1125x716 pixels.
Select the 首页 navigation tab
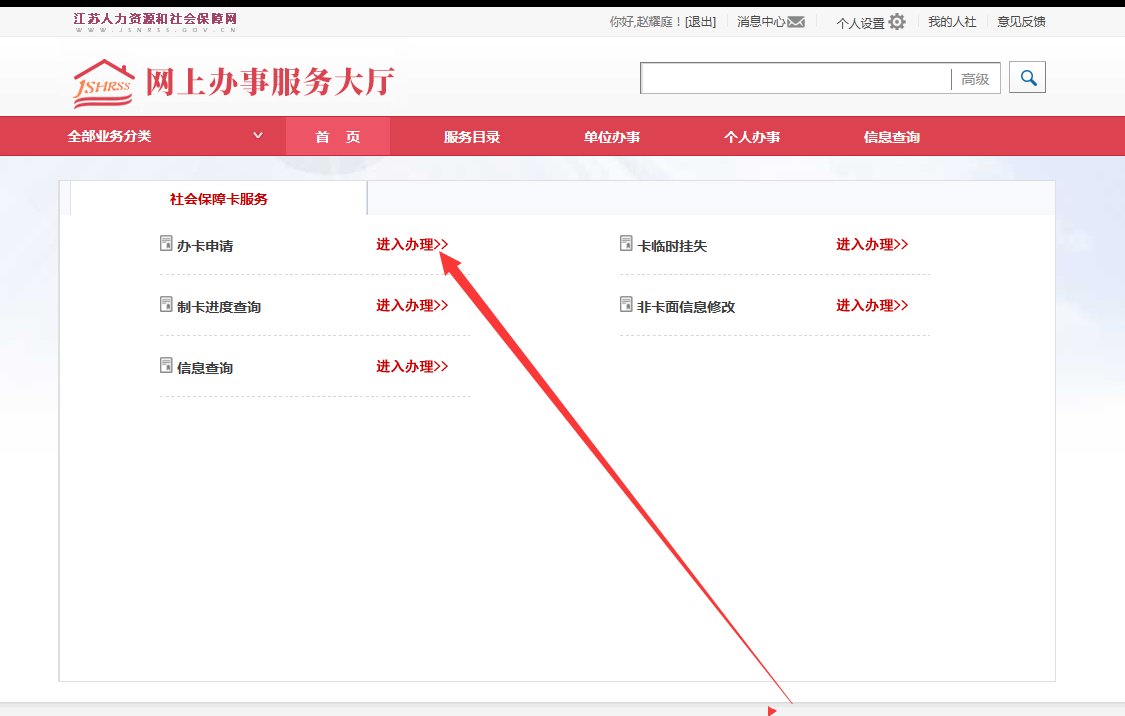(338, 135)
